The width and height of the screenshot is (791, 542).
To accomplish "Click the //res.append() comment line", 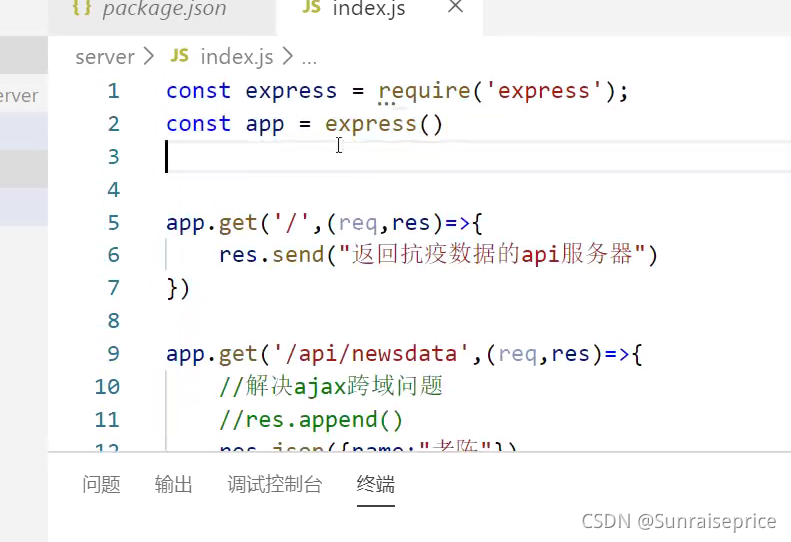I will 311,420.
